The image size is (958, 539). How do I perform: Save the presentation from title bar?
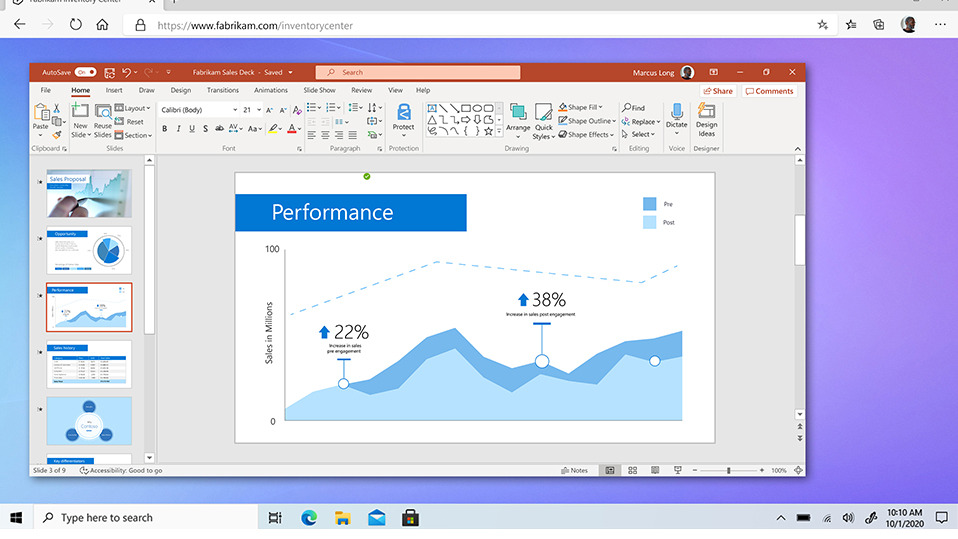click(109, 73)
